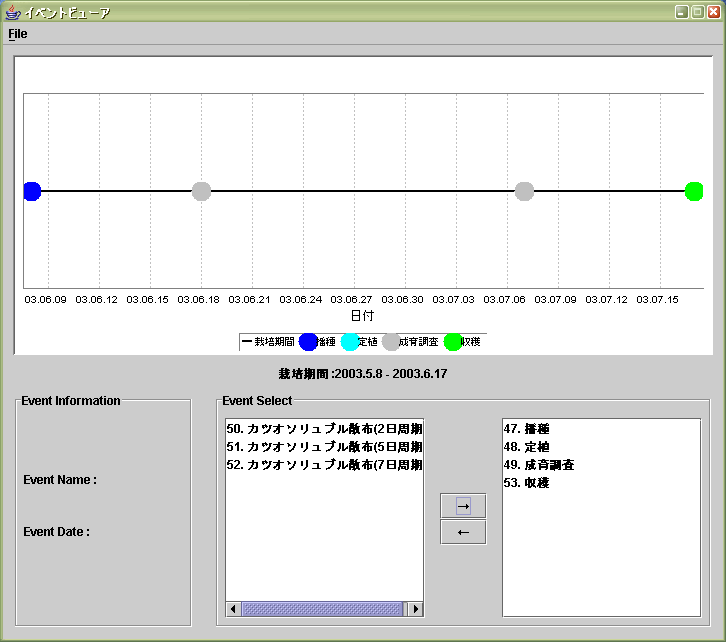Click the green 収穫 legend circle
726x642 pixels.
[x=453, y=342]
